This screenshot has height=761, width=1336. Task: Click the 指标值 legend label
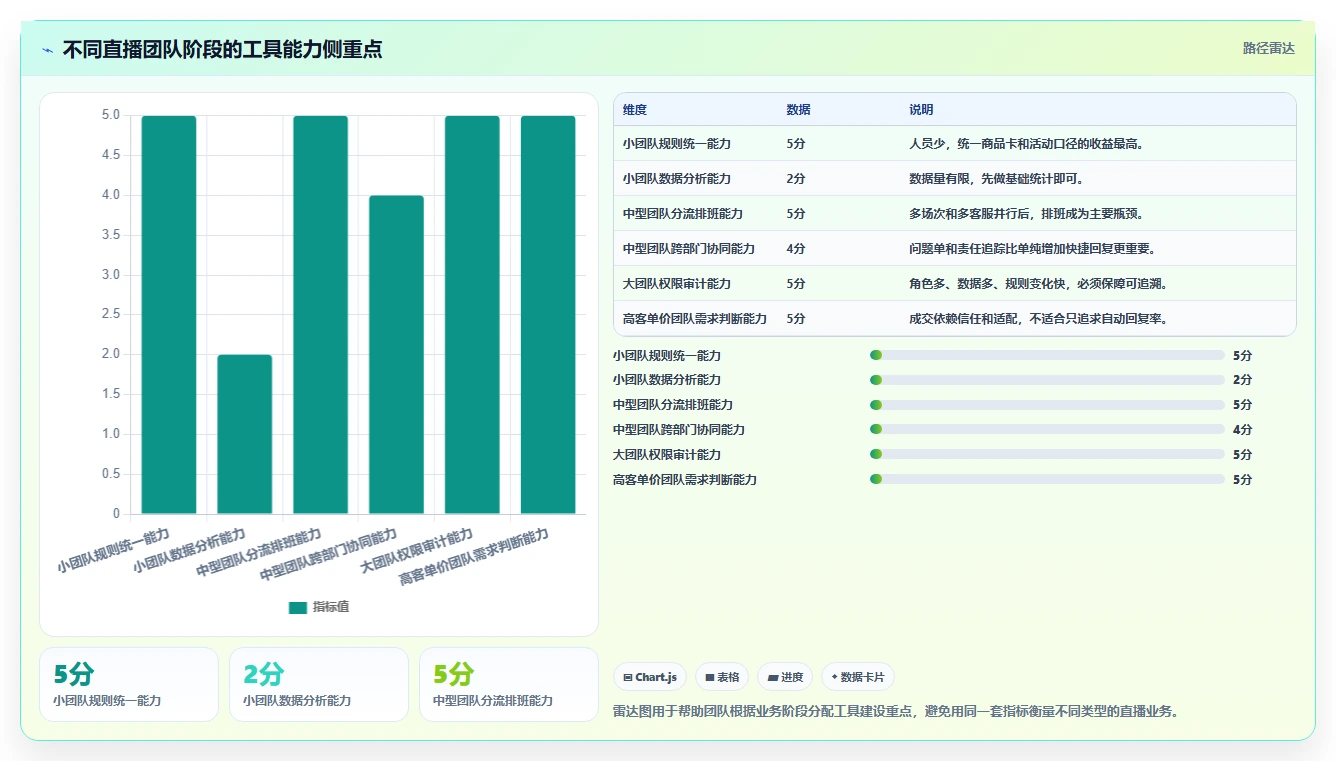click(331, 607)
